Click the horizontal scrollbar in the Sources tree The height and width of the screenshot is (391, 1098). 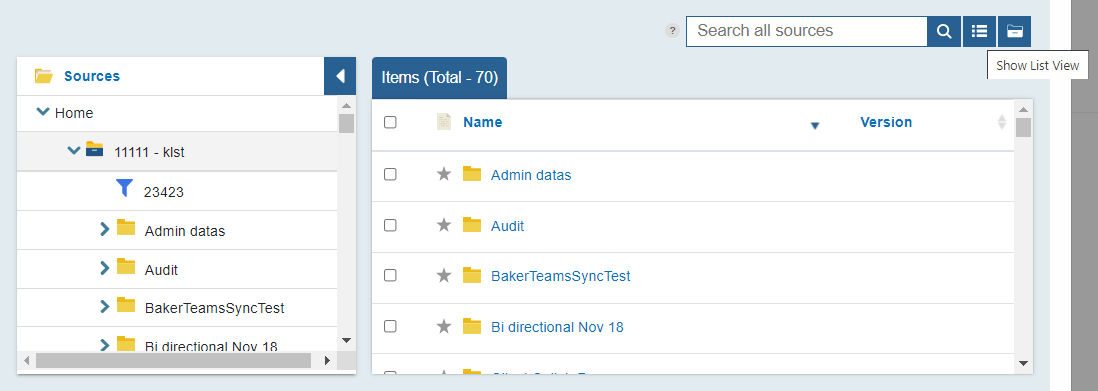[173, 360]
